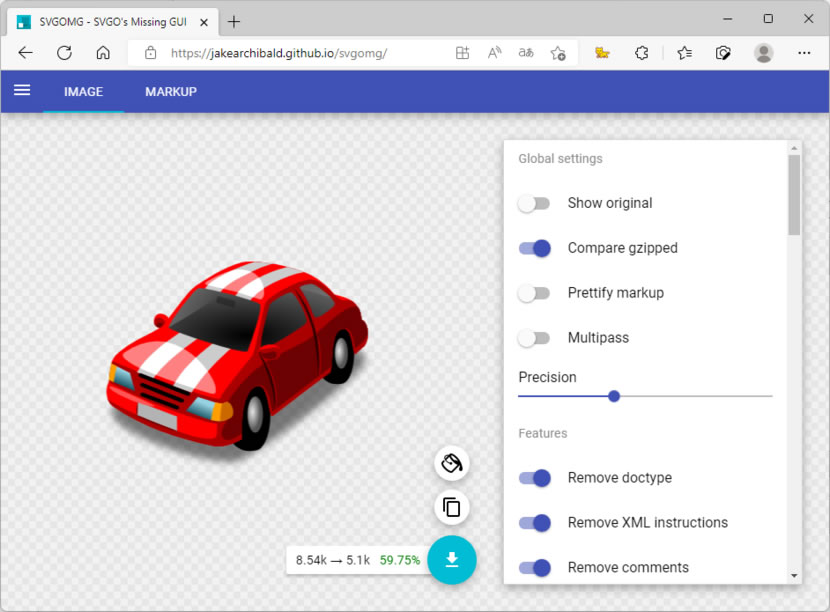View site information lock icon
Screen dimensions: 830x612
coord(150,53)
